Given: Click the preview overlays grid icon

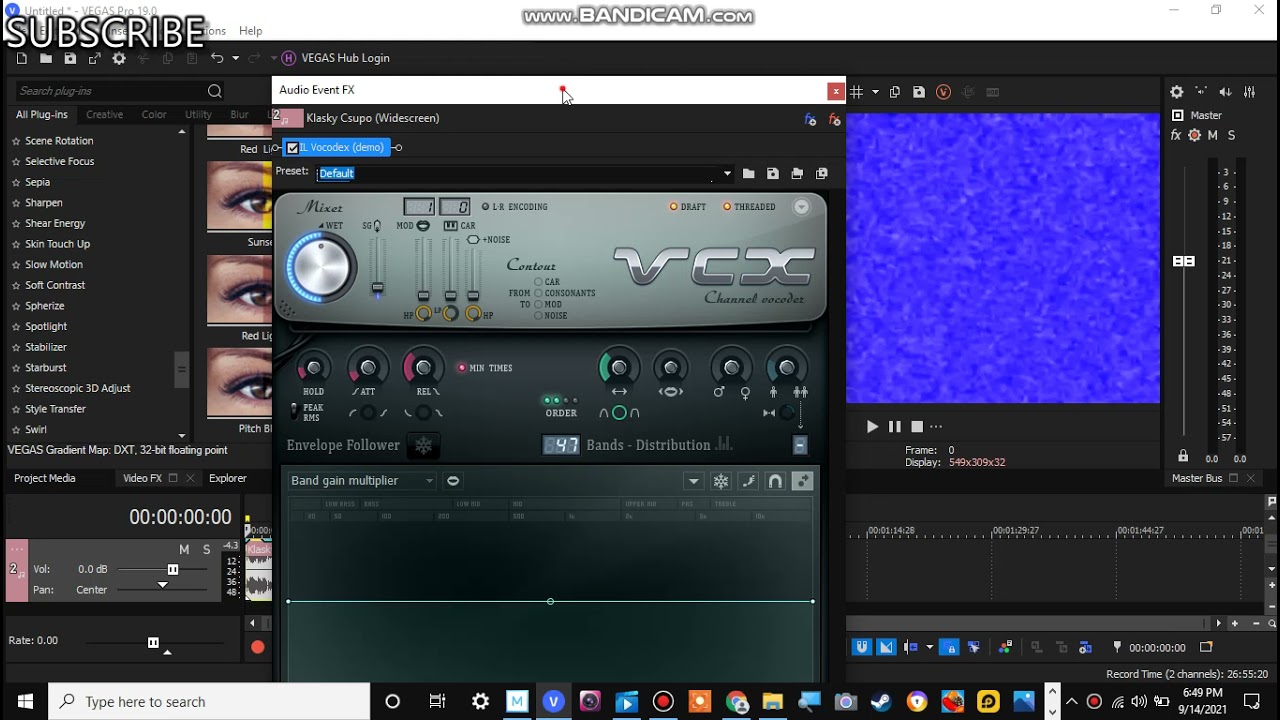Looking at the screenshot, I should click(x=857, y=92).
